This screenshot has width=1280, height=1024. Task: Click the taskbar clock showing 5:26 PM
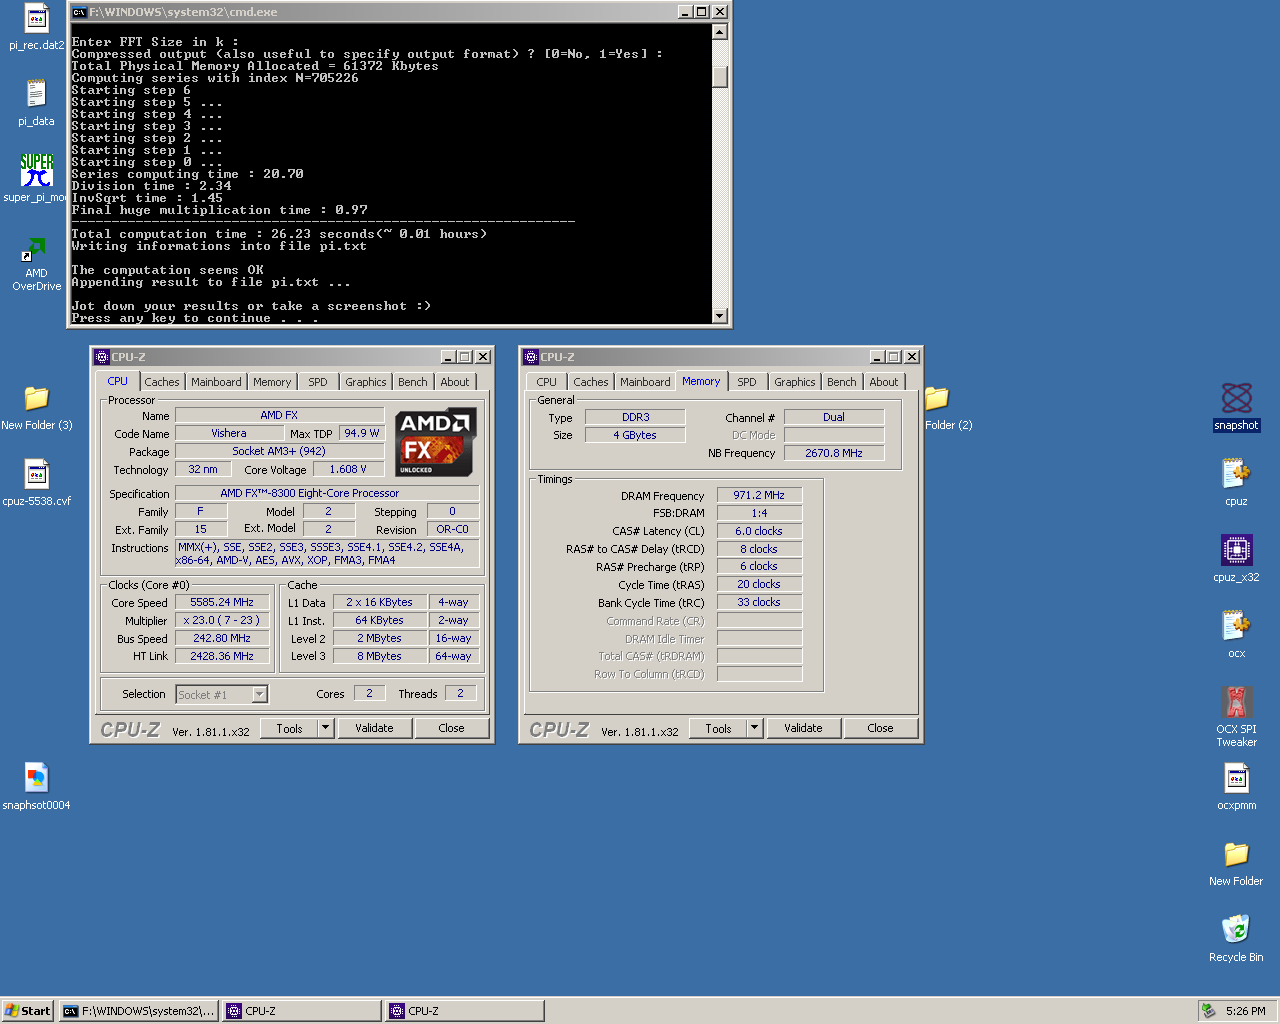coord(1246,1011)
